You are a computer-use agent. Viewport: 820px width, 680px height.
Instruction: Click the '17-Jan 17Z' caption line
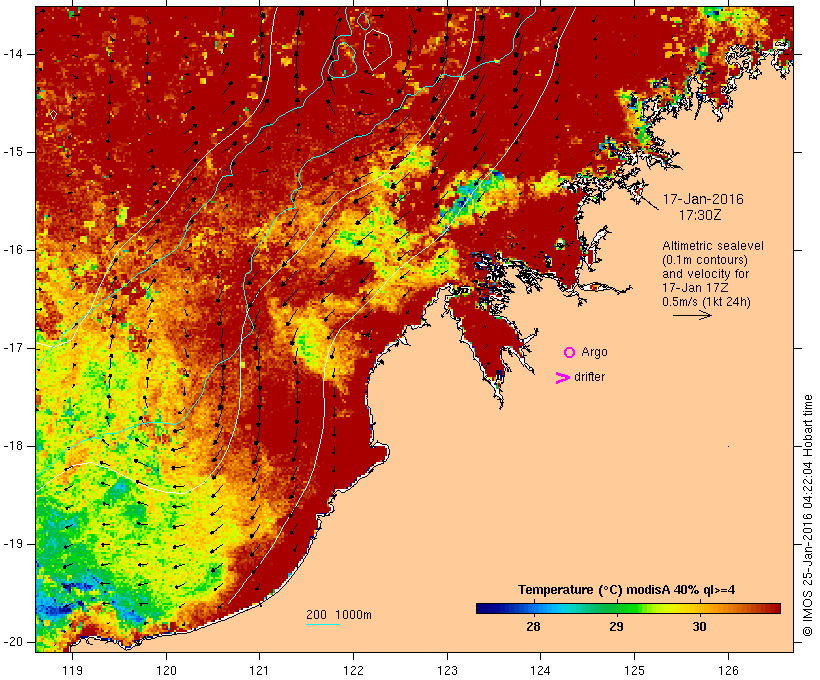tap(695, 288)
